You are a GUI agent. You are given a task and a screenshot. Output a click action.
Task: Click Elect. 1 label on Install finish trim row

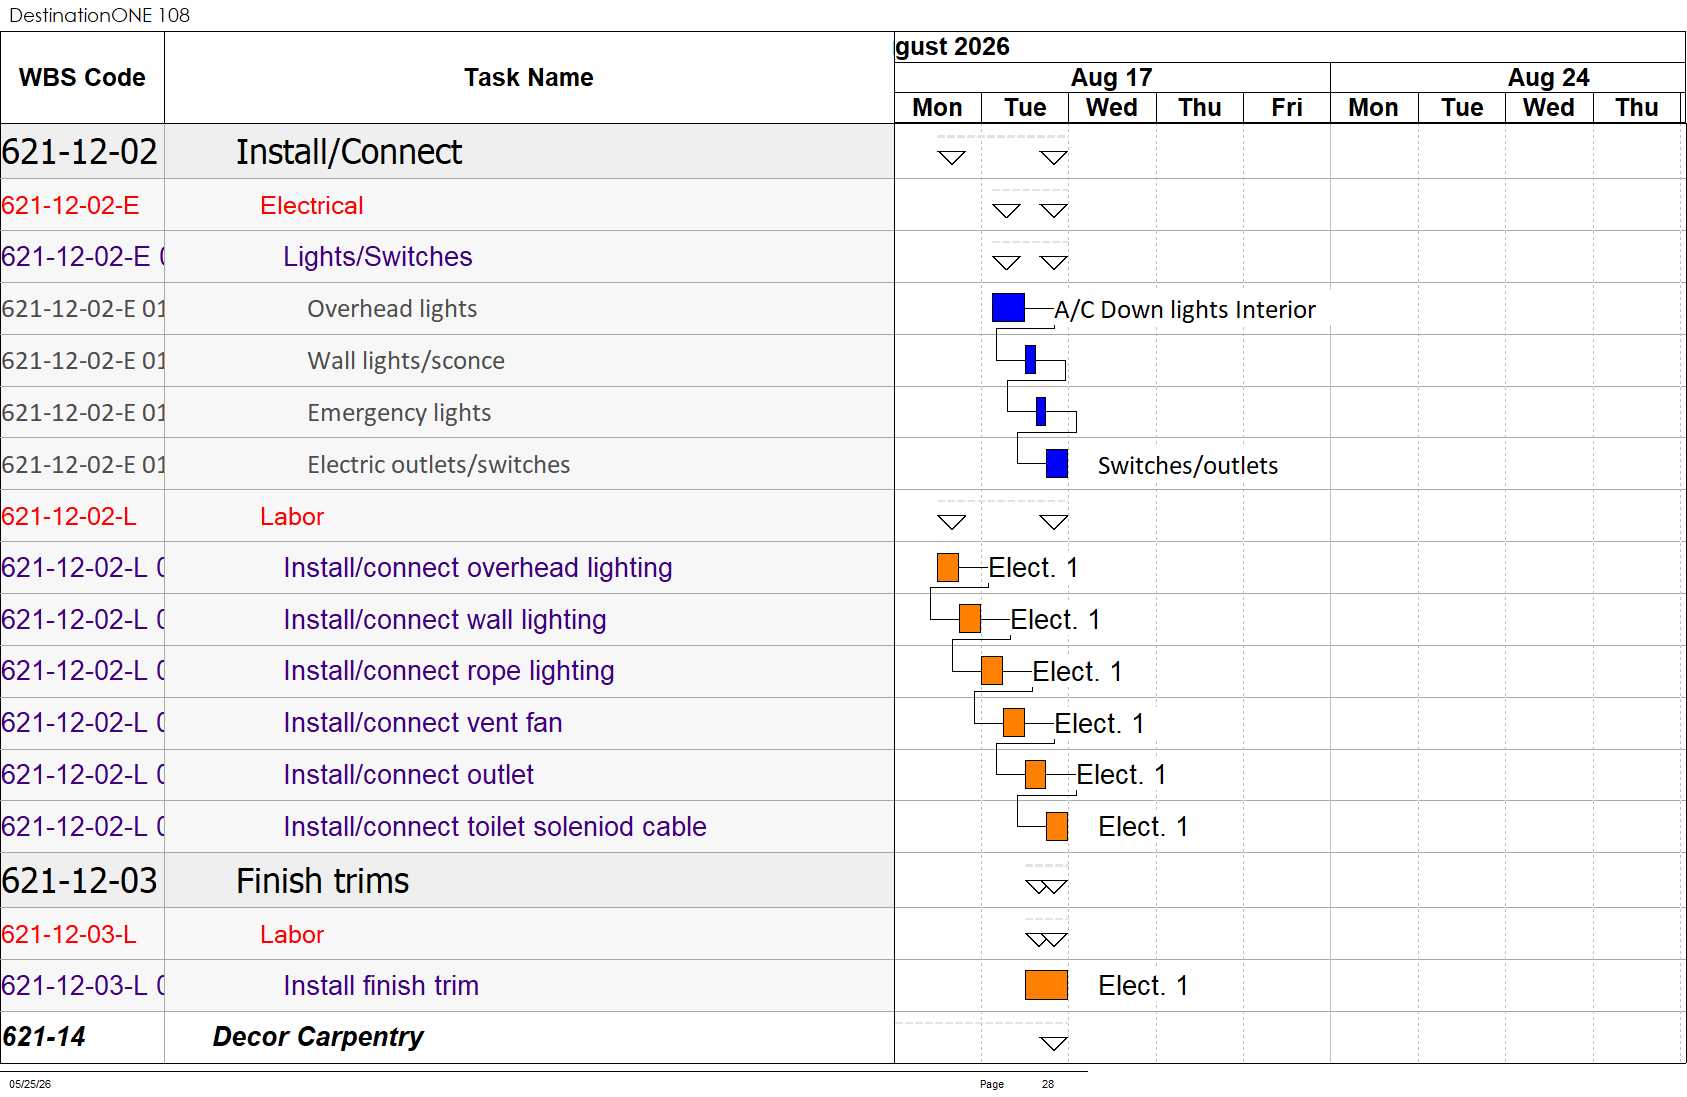pyautogui.click(x=1143, y=986)
